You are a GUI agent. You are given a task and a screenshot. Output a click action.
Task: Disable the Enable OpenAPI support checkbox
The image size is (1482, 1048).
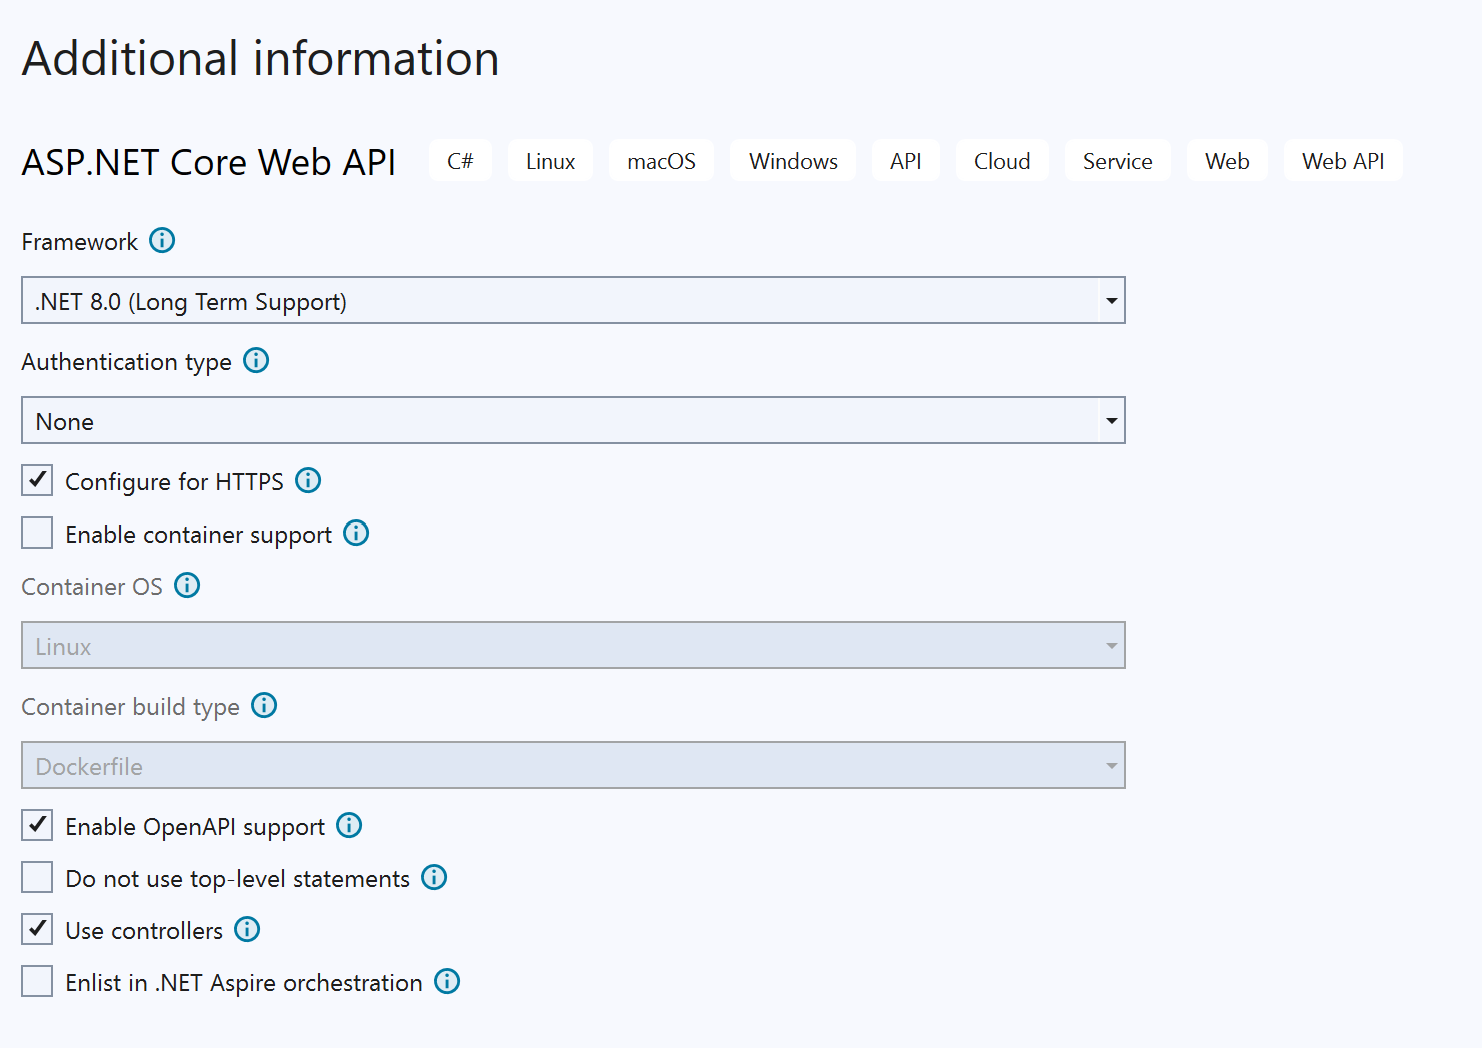(x=37, y=826)
